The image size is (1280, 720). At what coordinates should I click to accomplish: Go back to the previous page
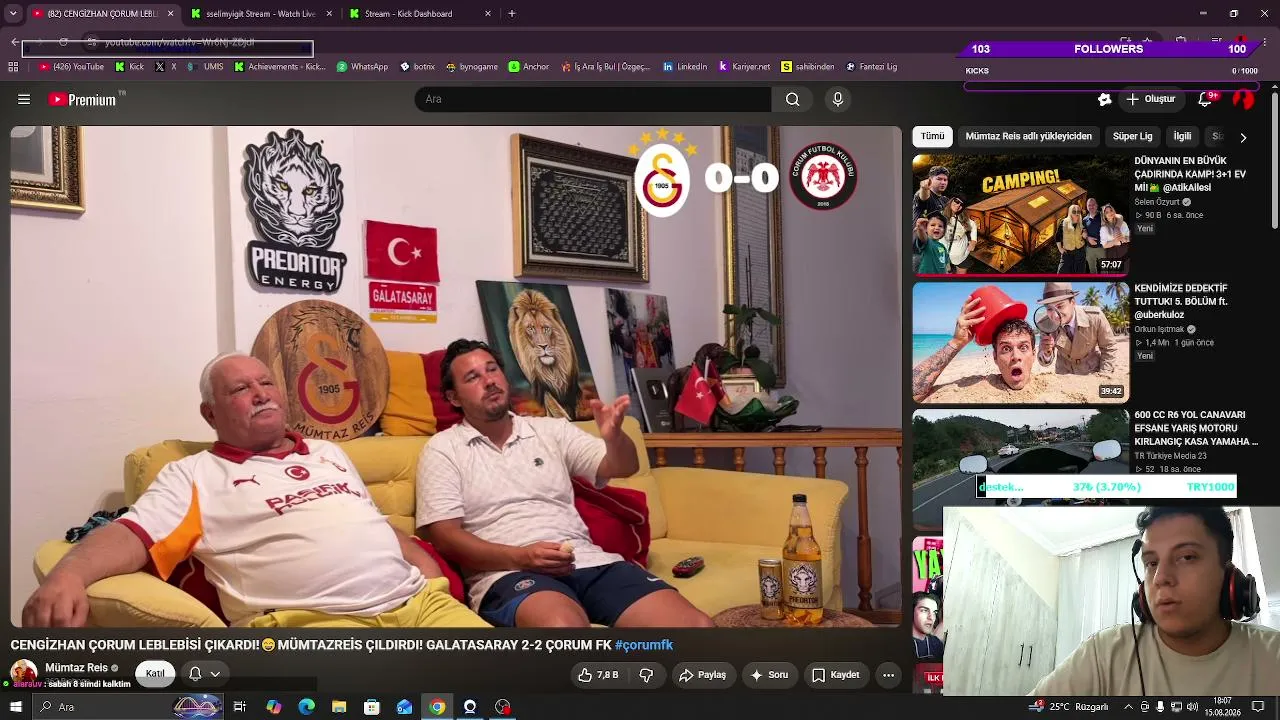tap(15, 42)
